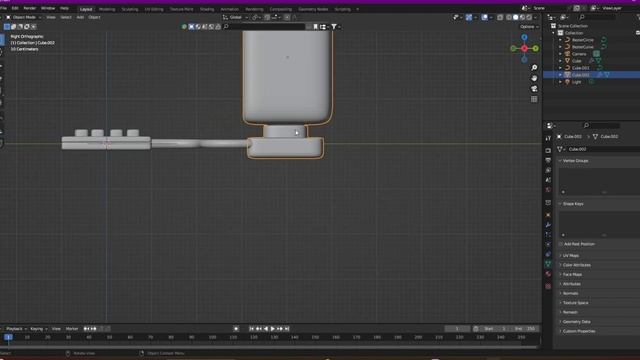Image resolution: width=640 pixels, height=360 pixels.
Task: Open Global transform orientation dropdown
Action: (x=236, y=17)
